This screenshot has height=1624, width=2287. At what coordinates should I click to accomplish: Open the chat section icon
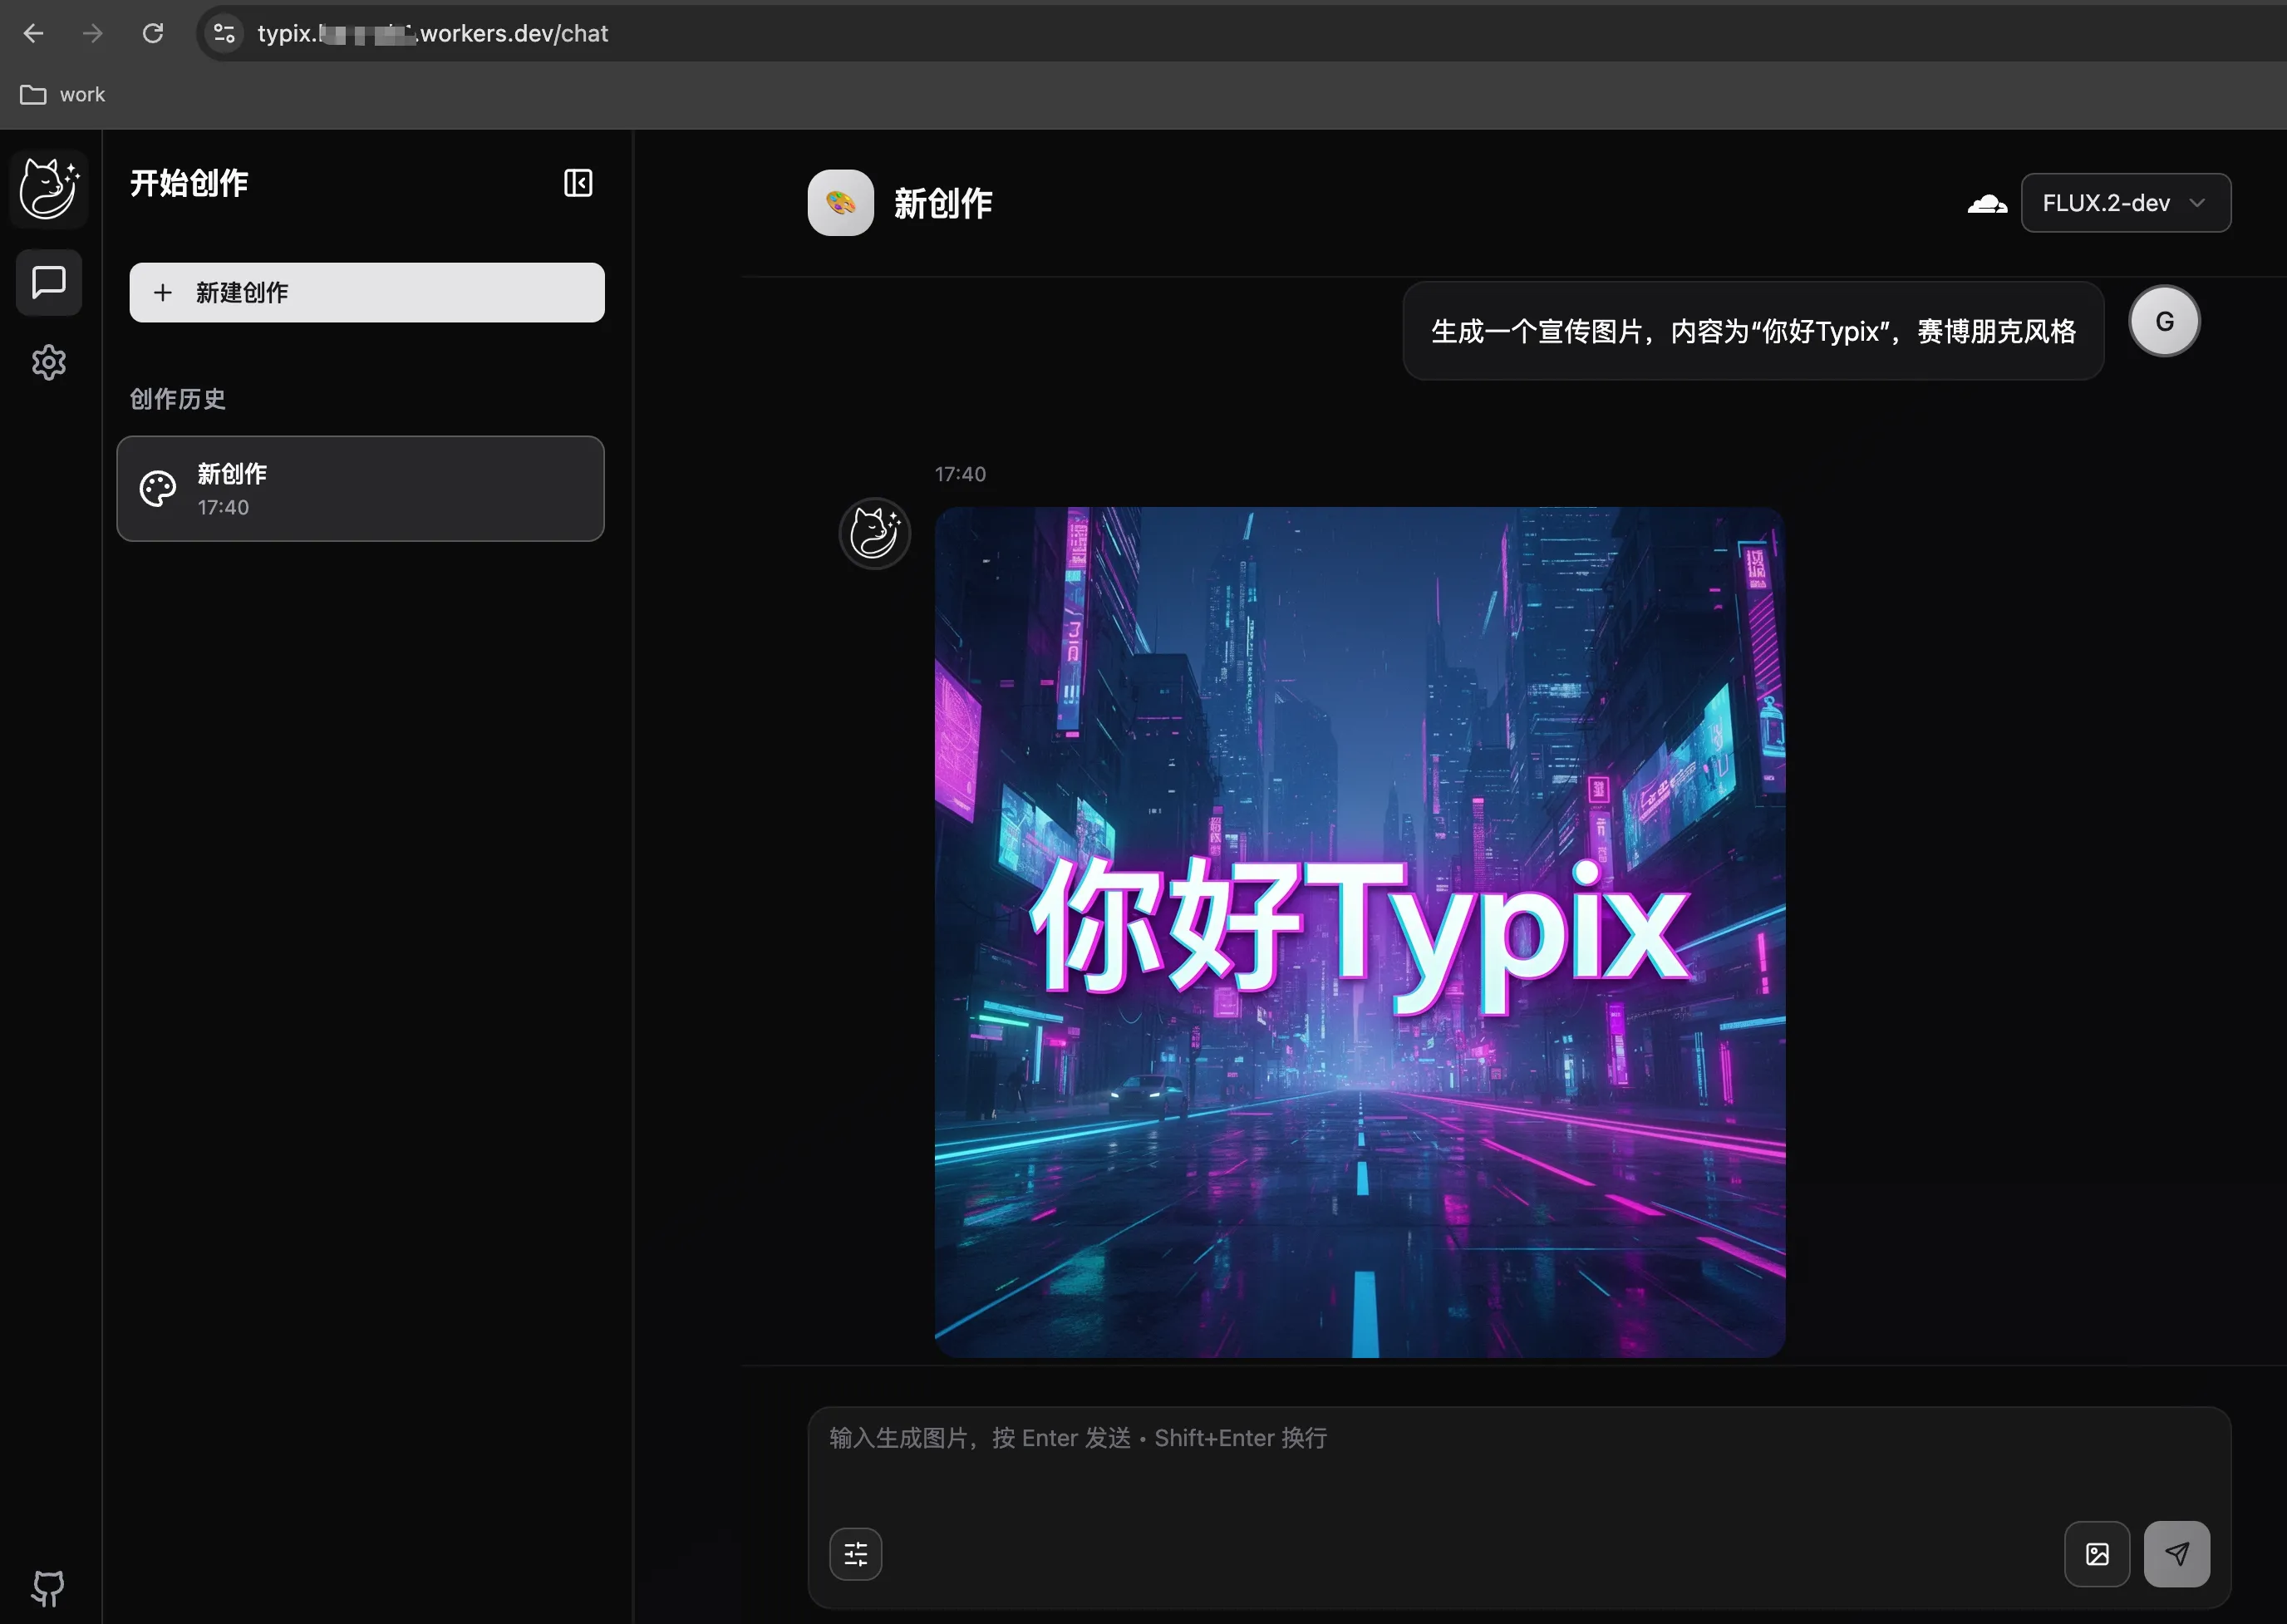[48, 282]
